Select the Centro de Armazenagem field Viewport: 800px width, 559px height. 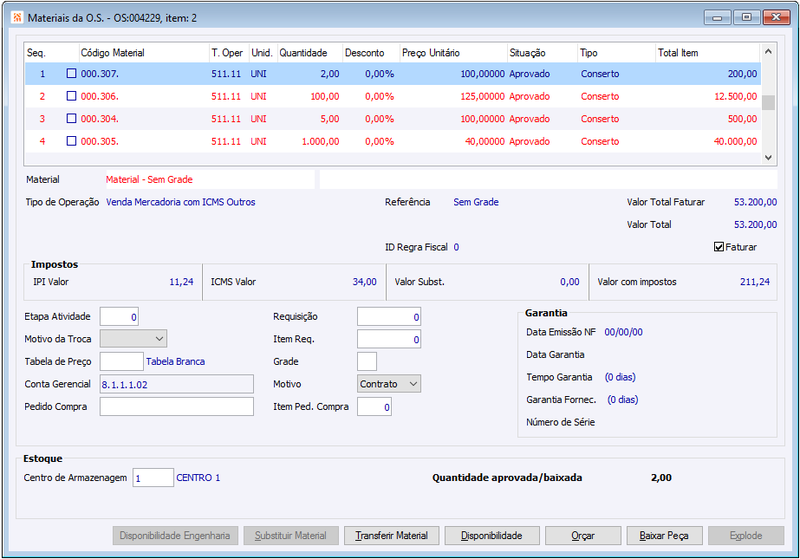(152, 478)
